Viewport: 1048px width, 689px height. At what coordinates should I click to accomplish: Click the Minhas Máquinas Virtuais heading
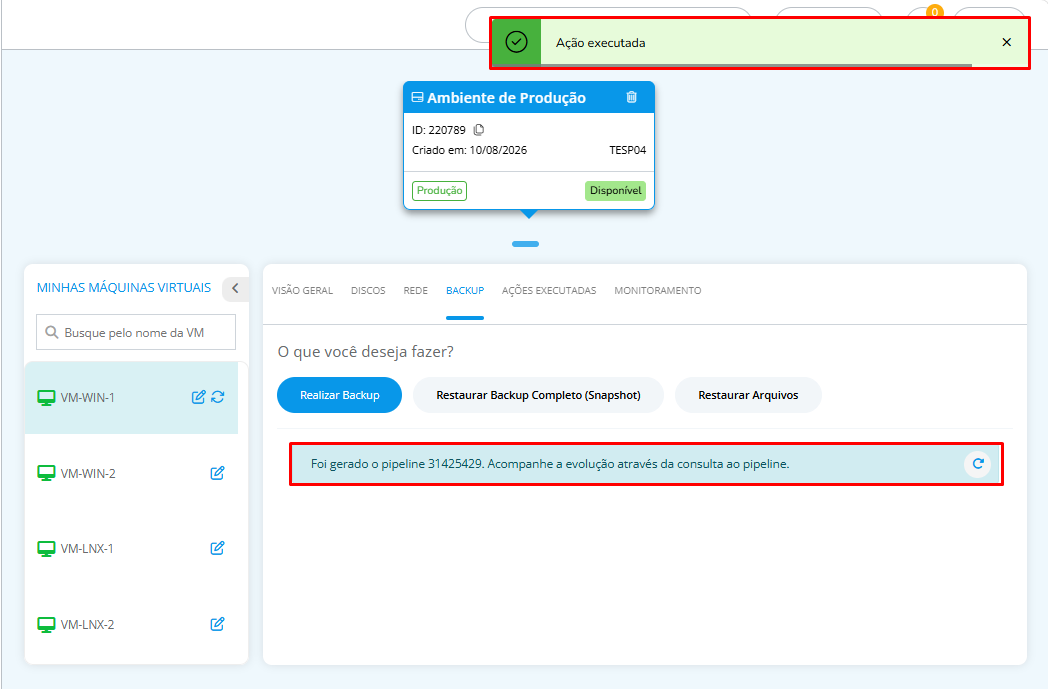pos(124,287)
